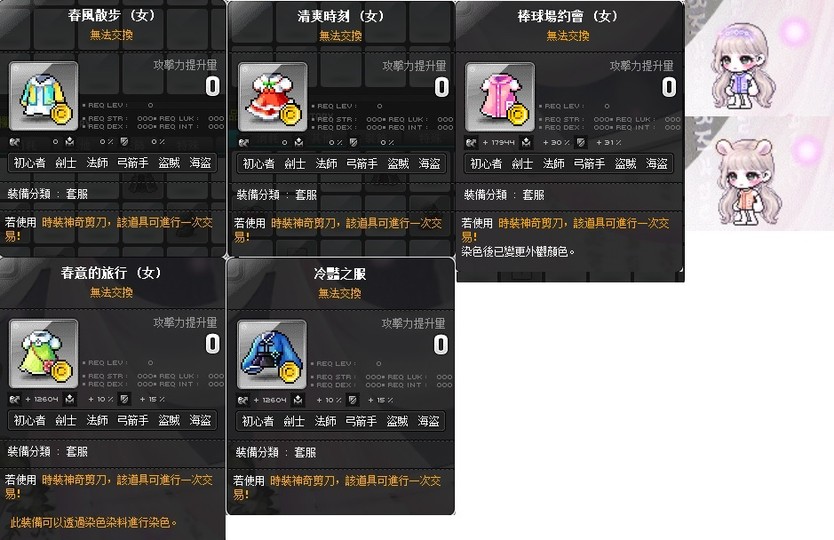Click the shield icon showing +31% in 棒球場約會

581,143
